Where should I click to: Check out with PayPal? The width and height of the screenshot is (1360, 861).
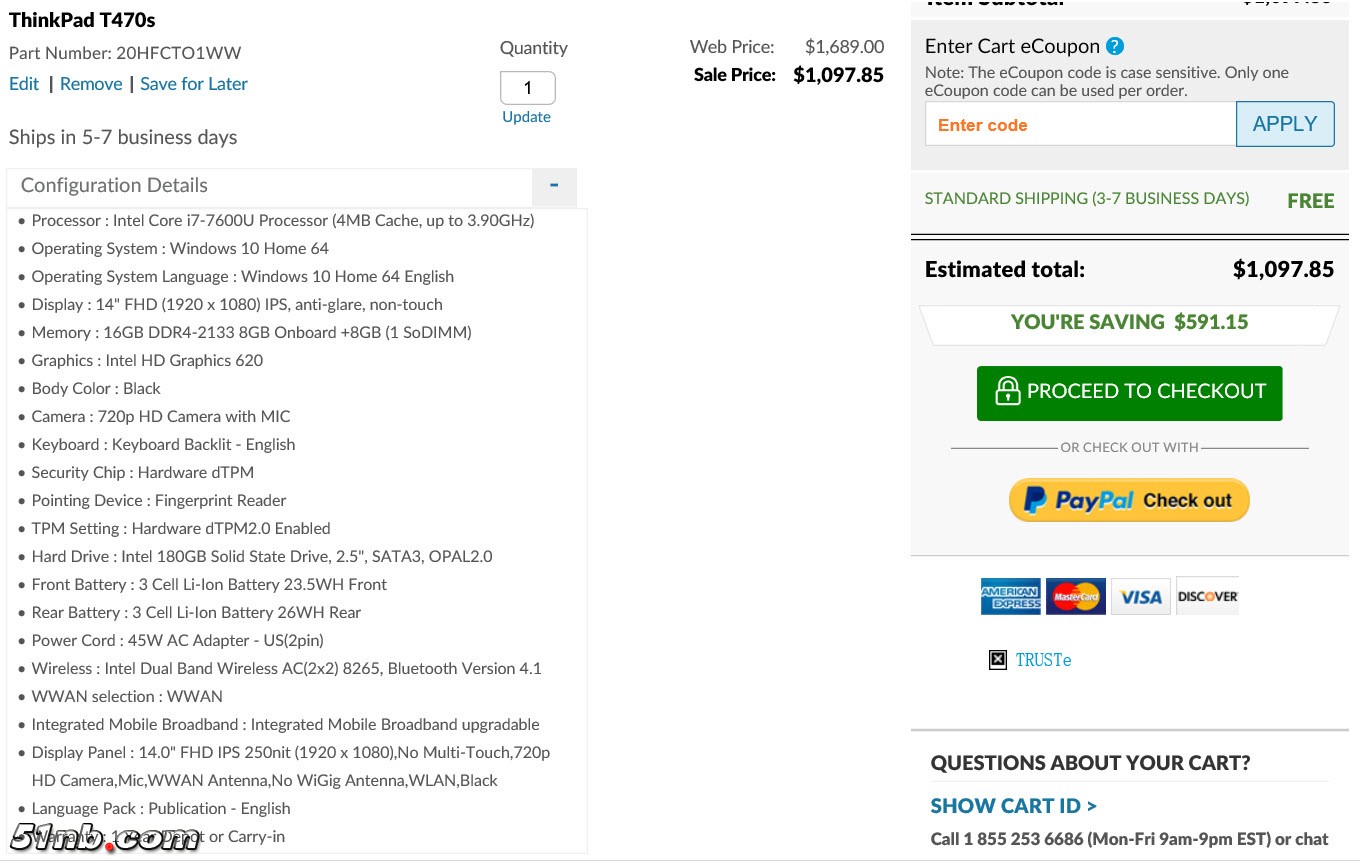(x=1129, y=500)
